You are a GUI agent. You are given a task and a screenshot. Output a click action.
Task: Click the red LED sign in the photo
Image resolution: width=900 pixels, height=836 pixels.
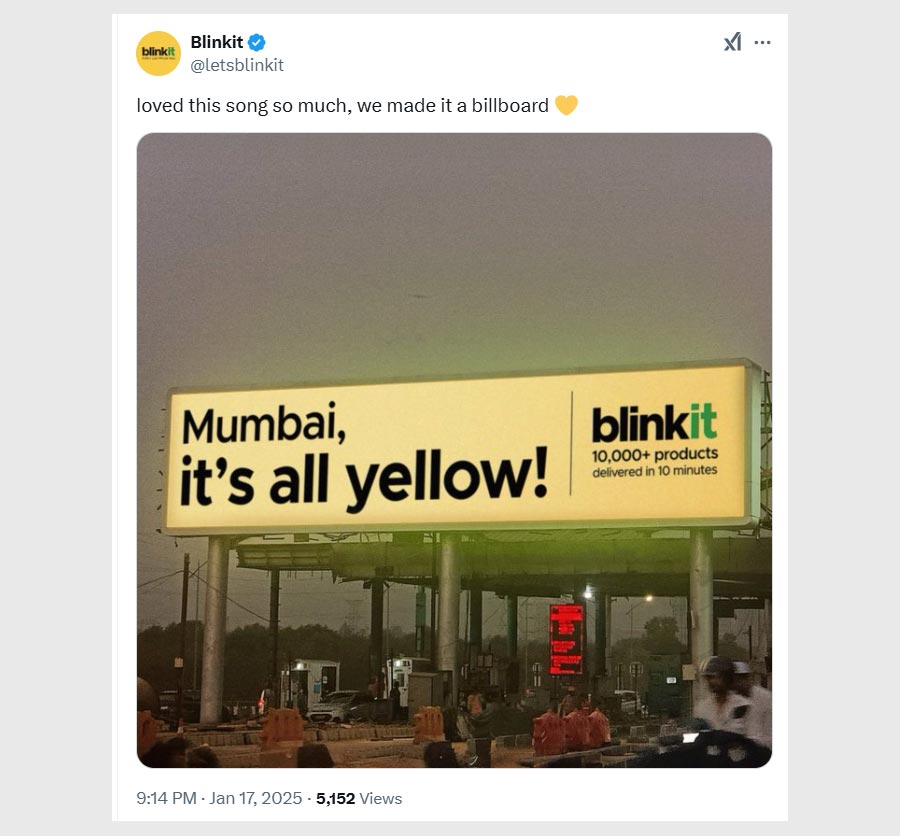tap(565, 639)
